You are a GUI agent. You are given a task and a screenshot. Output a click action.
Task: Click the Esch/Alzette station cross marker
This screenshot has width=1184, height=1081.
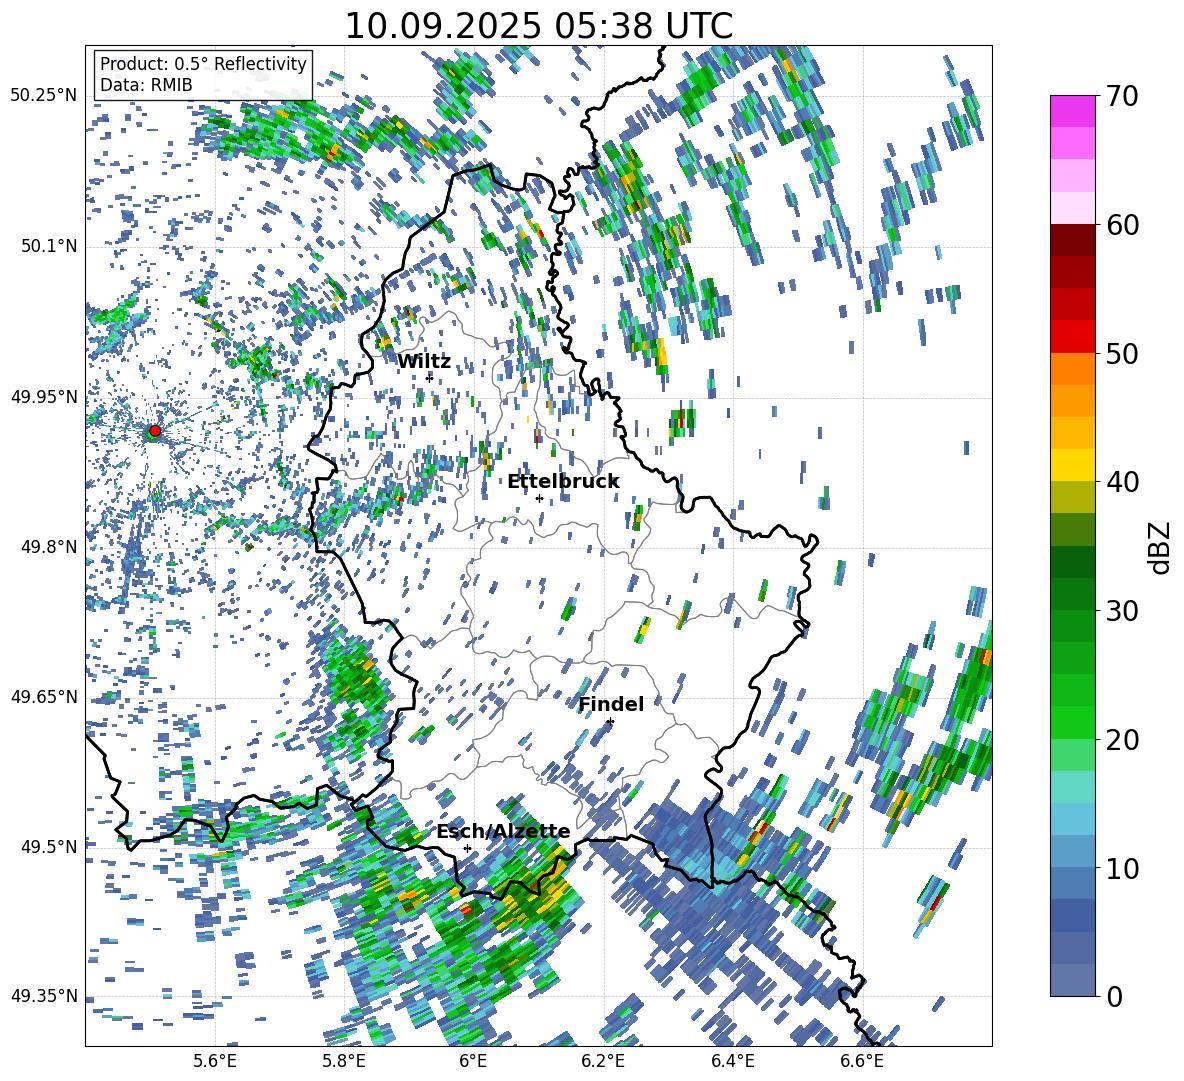click(x=467, y=848)
